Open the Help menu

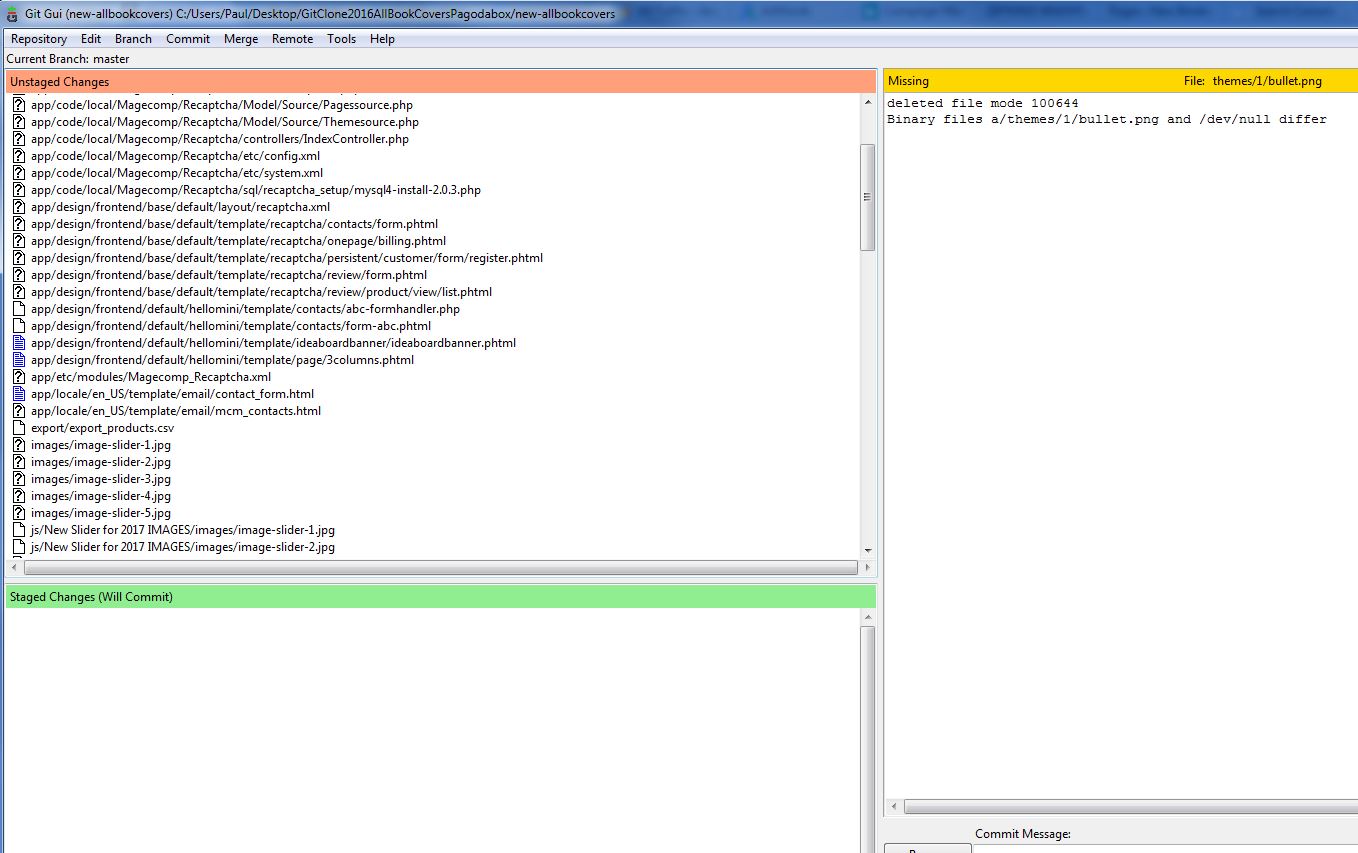[382, 39]
